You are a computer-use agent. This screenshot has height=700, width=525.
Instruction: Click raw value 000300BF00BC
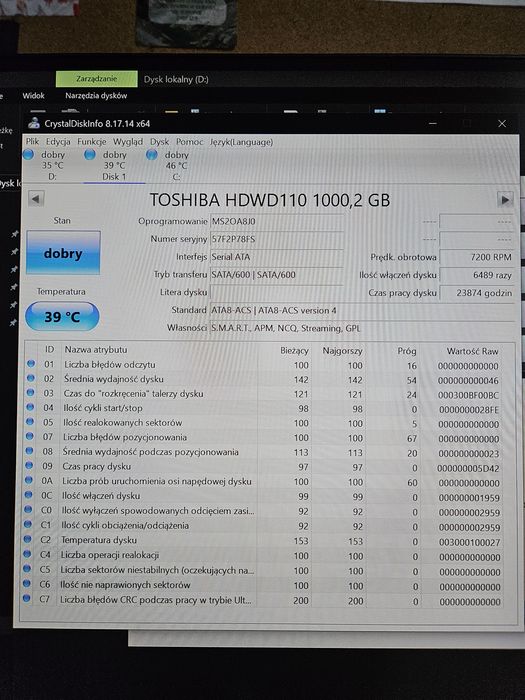468,395
